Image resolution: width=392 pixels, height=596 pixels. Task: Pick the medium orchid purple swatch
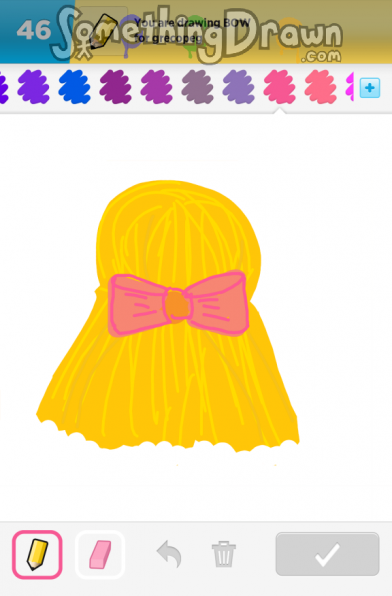click(157, 87)
